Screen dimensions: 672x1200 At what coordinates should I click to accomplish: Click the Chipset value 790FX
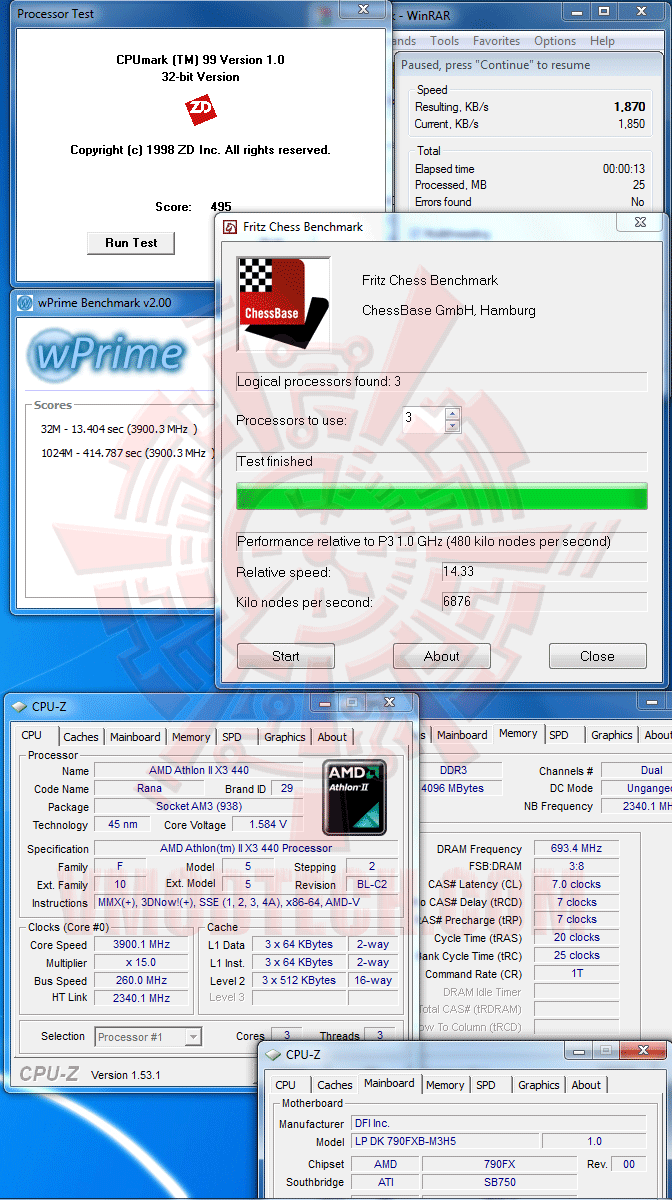(x=499, y=1164)
